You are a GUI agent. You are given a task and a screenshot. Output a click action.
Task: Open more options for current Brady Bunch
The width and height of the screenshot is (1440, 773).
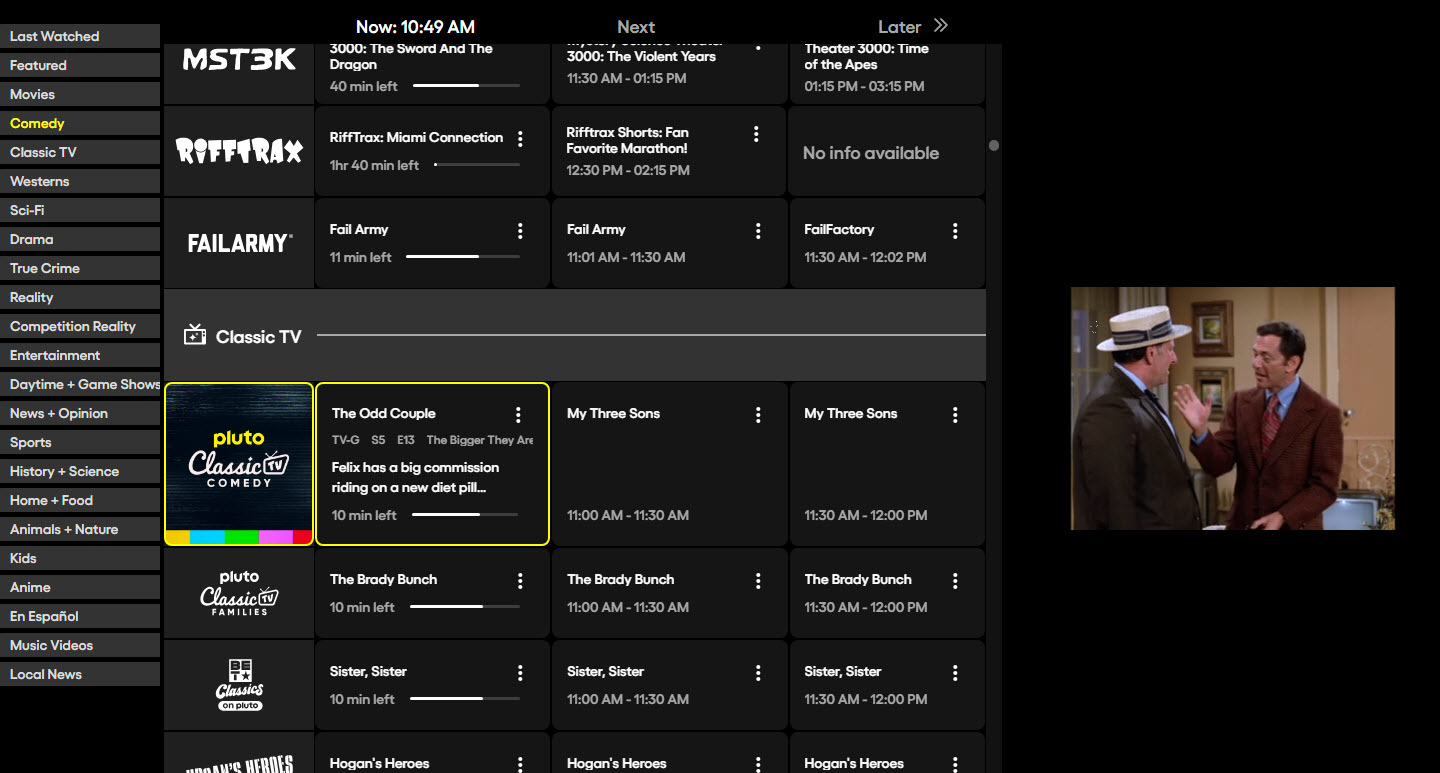(520, 581)
